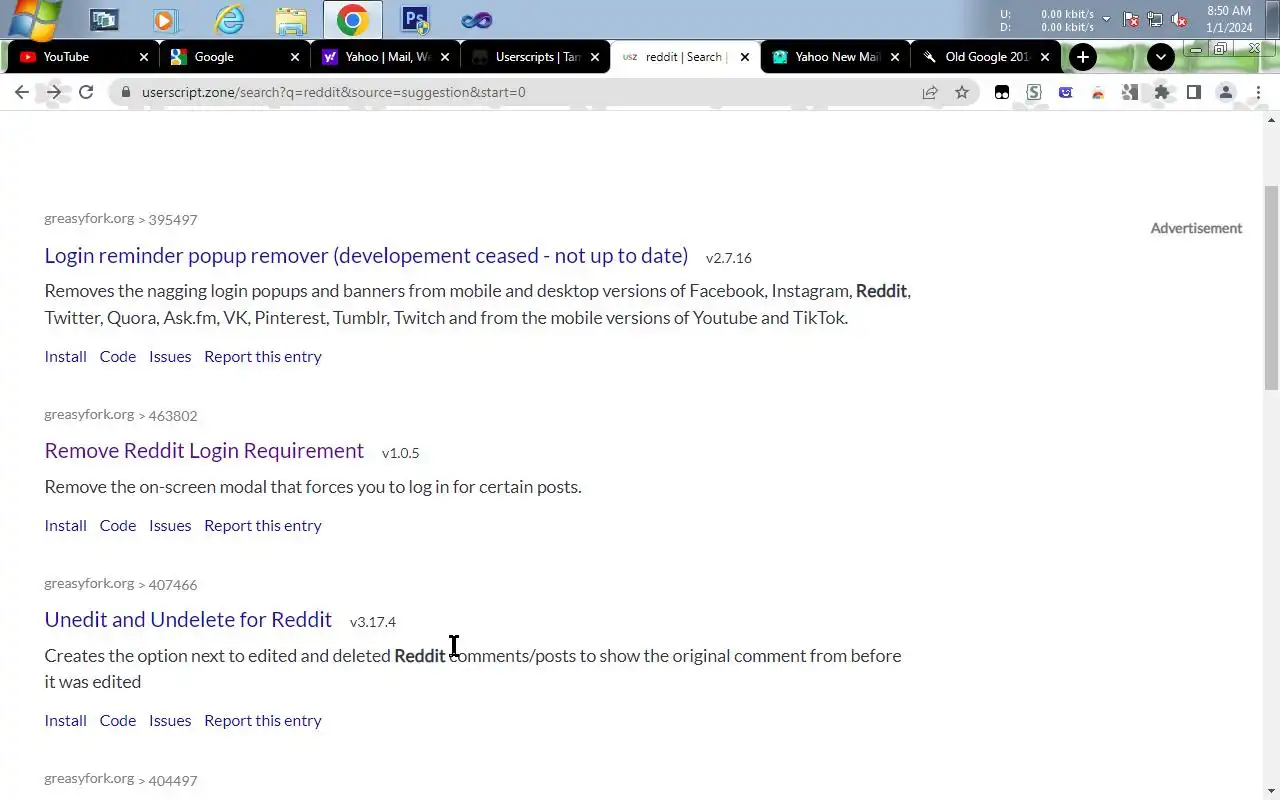This screenshot has width=1280, height=800.
Task: Open the media player taskbar icon
Action: [166, 19]
